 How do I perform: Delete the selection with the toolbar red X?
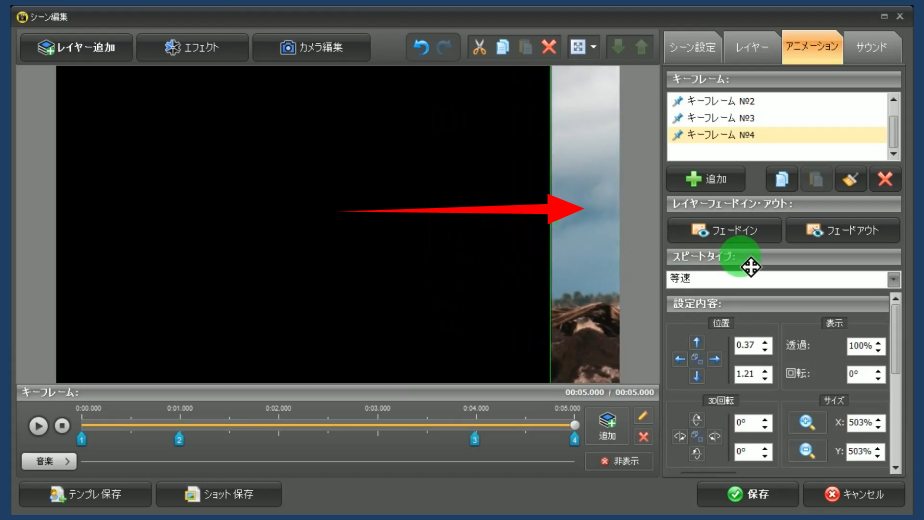pos(549,47)
